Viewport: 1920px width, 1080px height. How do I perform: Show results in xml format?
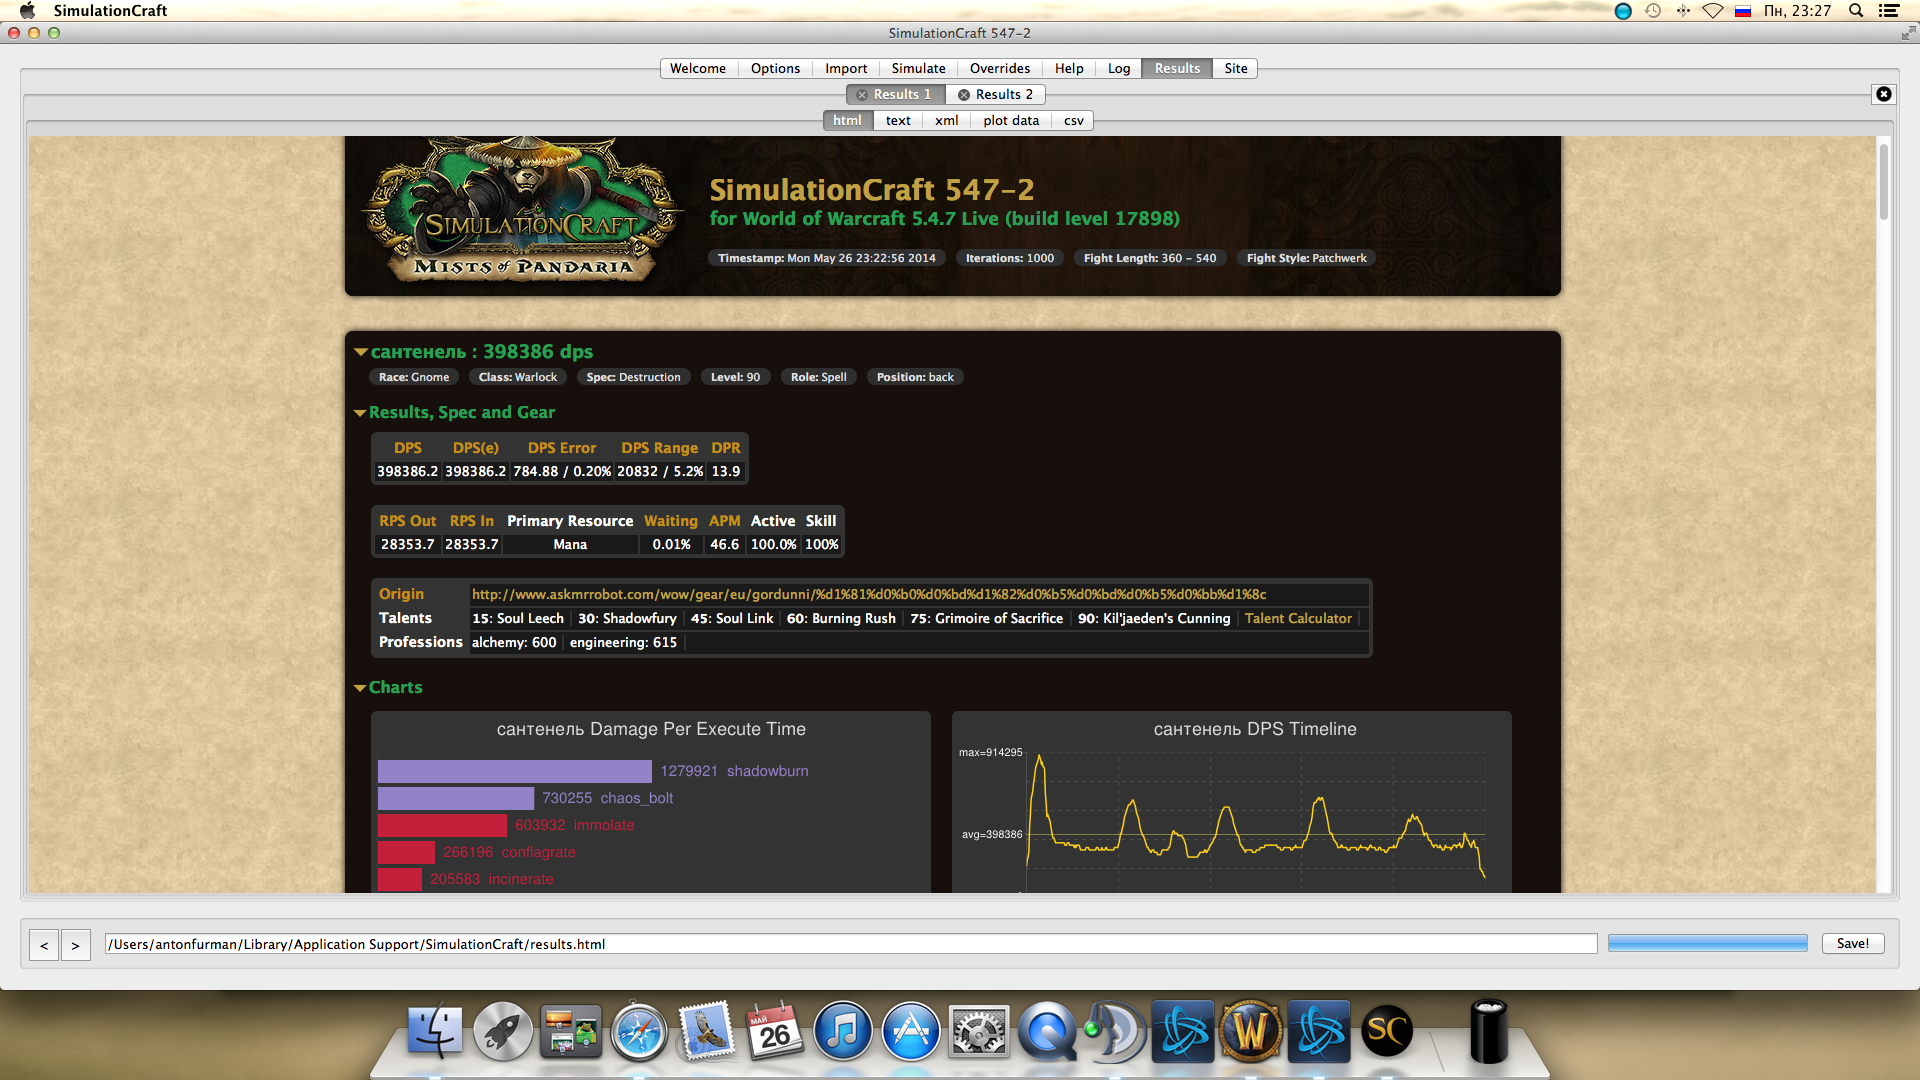click(x=946, y=120)
